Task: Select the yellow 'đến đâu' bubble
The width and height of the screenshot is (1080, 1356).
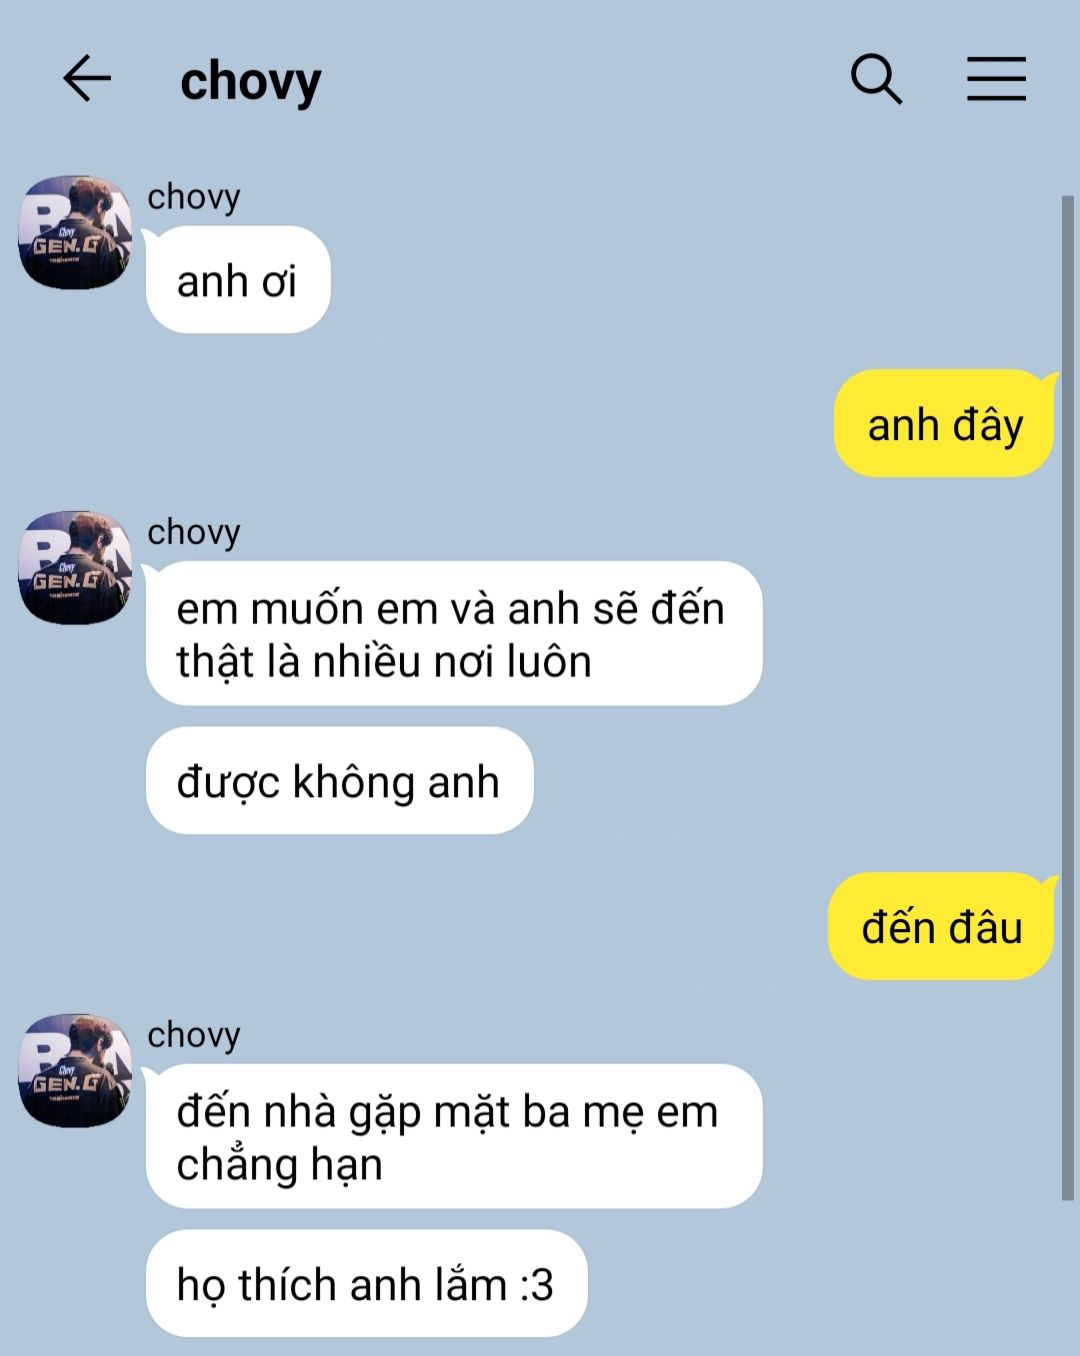Action: click(x=942, y=926)
